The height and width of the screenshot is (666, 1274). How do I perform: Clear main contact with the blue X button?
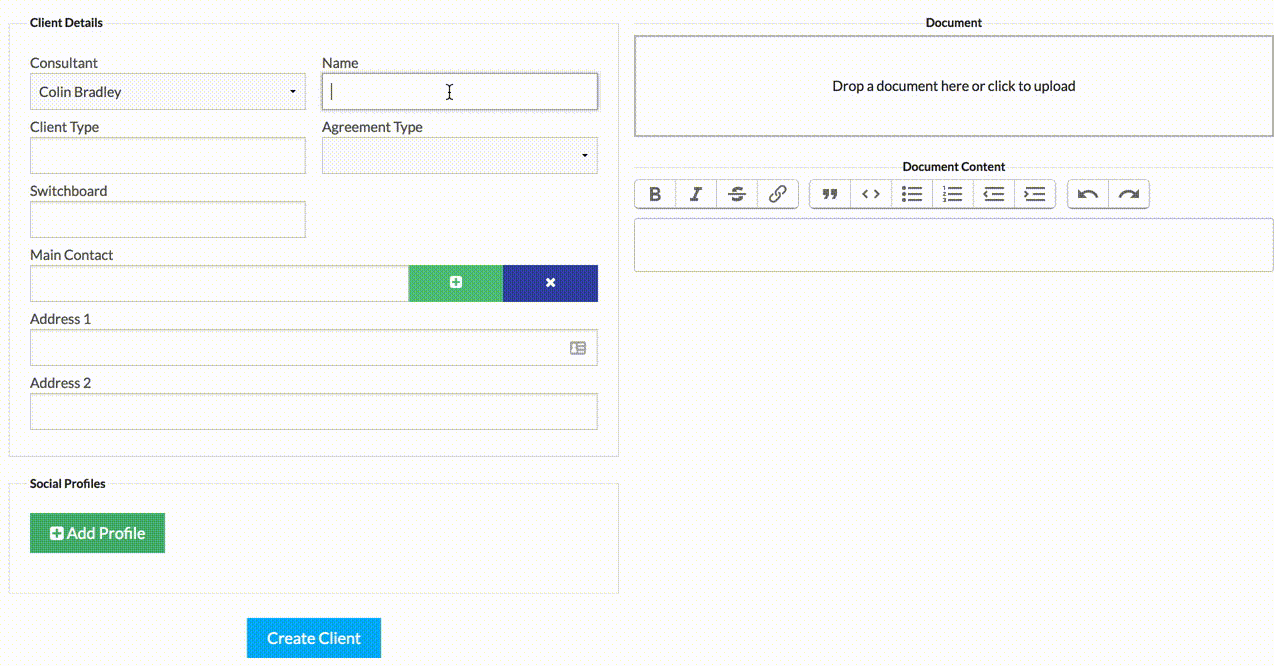550,283
